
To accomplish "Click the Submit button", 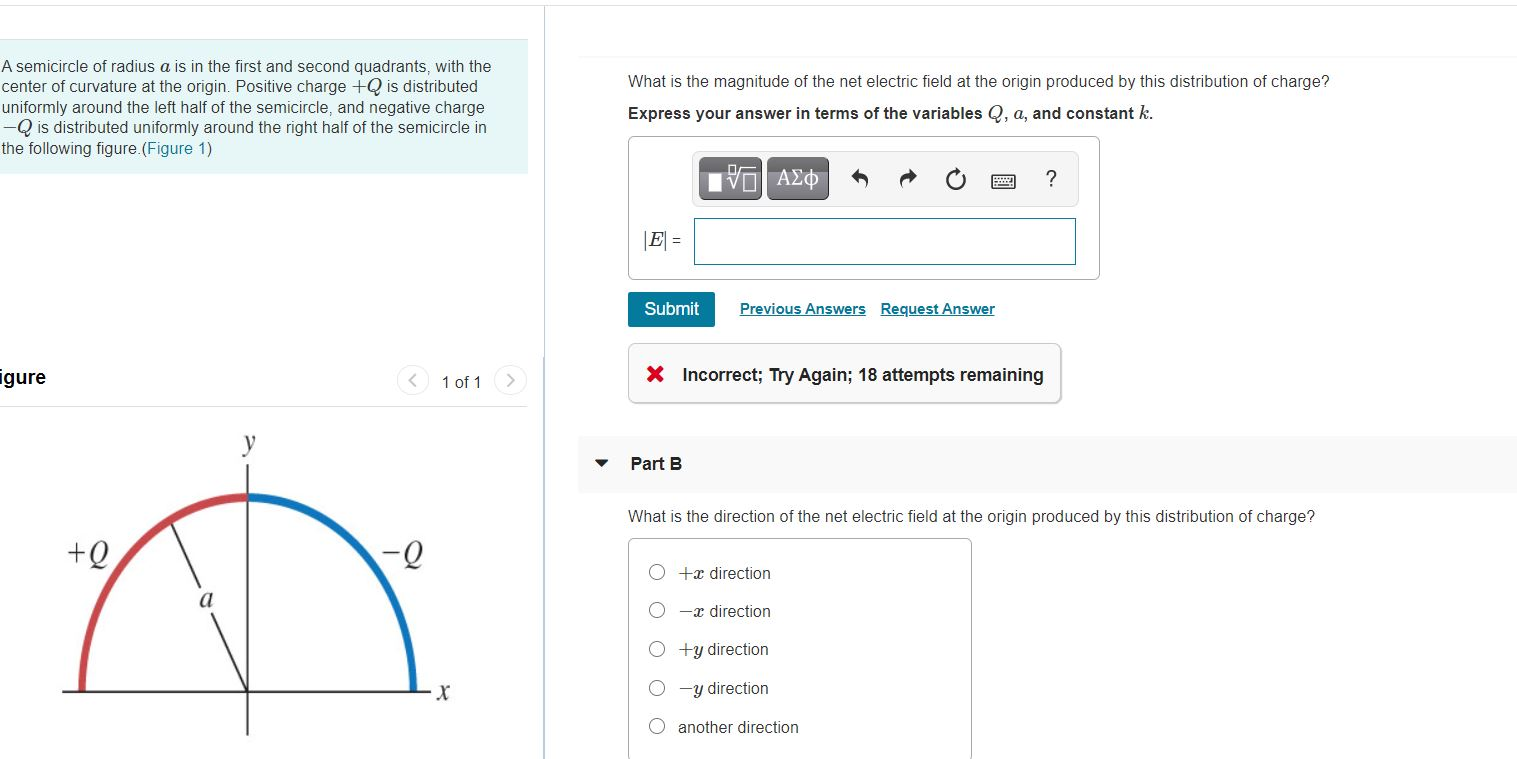I will point(670,309).
